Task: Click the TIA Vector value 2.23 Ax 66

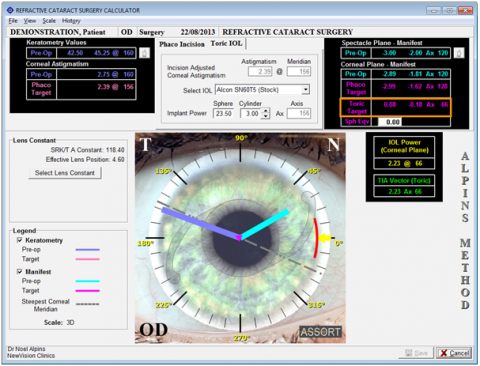Action: click(404, 192)
